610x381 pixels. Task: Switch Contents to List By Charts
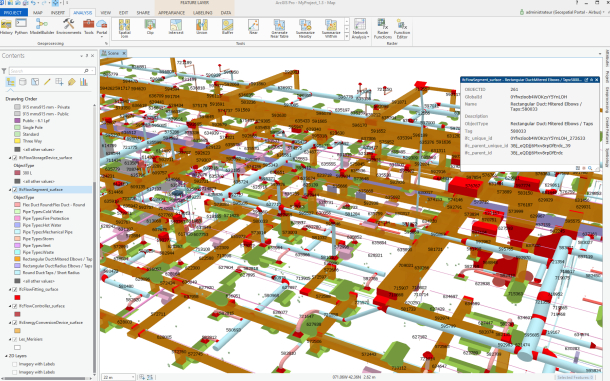tap(84, 82)
